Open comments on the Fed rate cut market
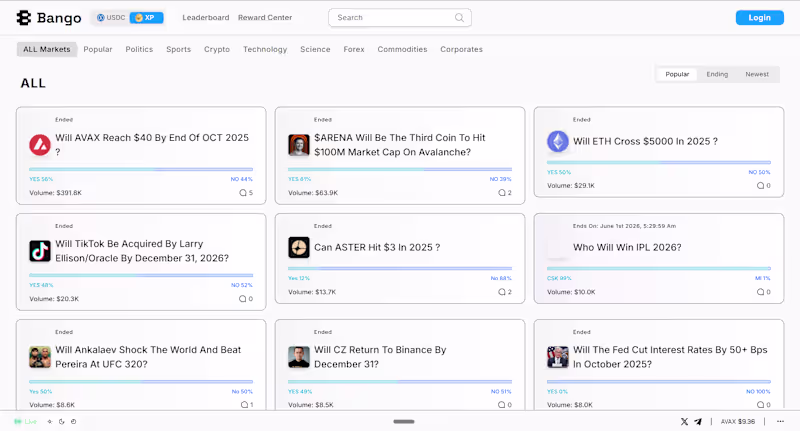 coord(764,404)
